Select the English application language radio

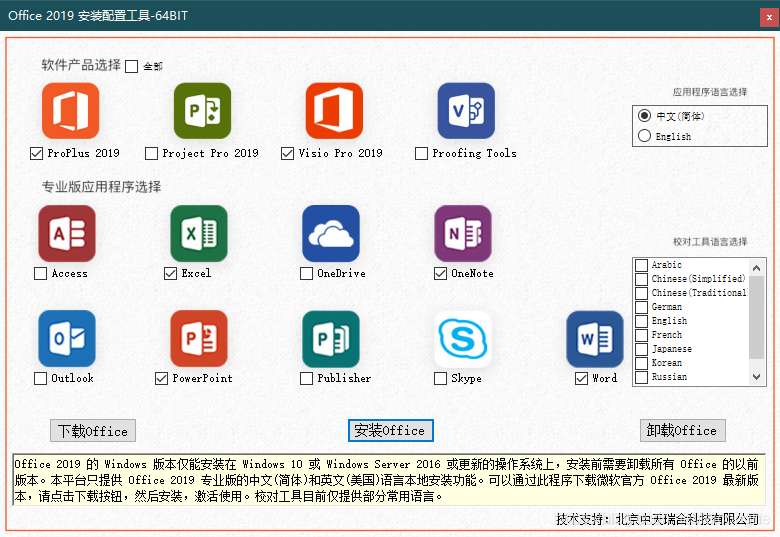coord(644,135)
